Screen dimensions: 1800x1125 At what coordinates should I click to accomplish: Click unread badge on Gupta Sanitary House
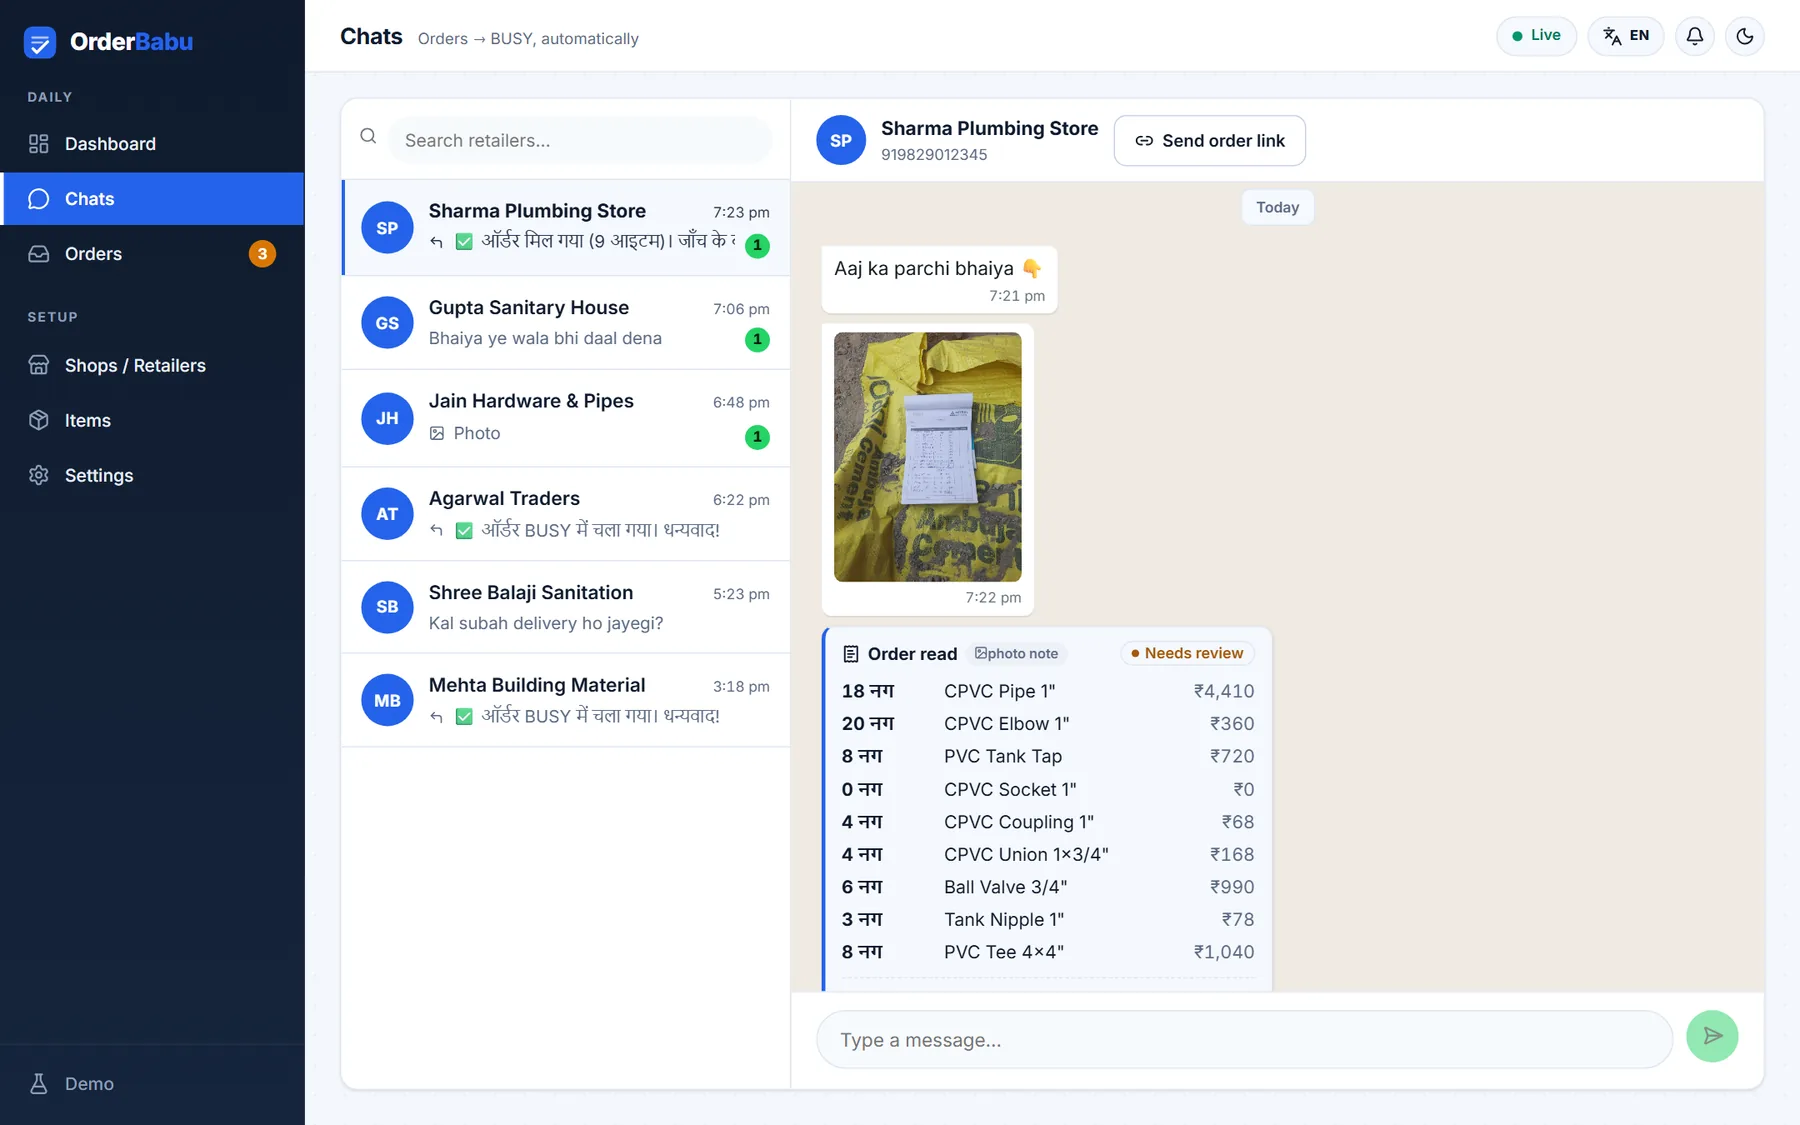click(757, 340)
